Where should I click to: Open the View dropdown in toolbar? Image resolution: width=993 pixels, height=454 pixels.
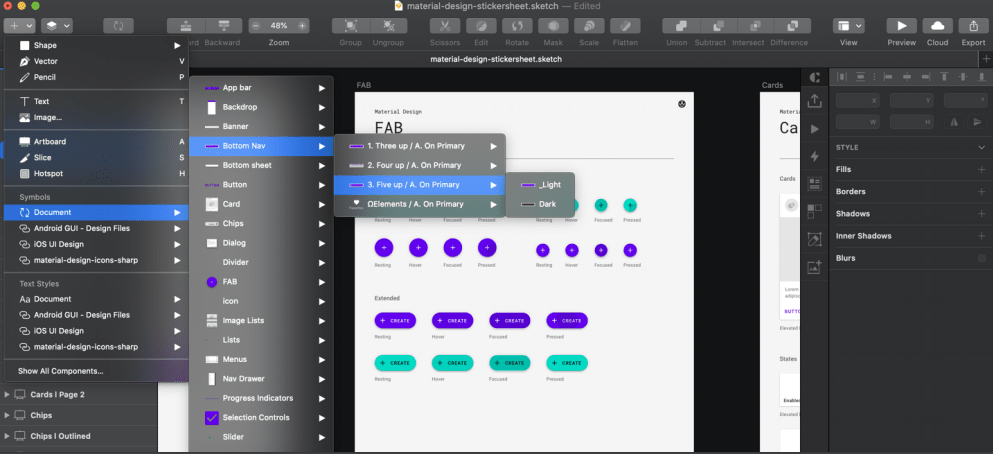pos(849,25)
